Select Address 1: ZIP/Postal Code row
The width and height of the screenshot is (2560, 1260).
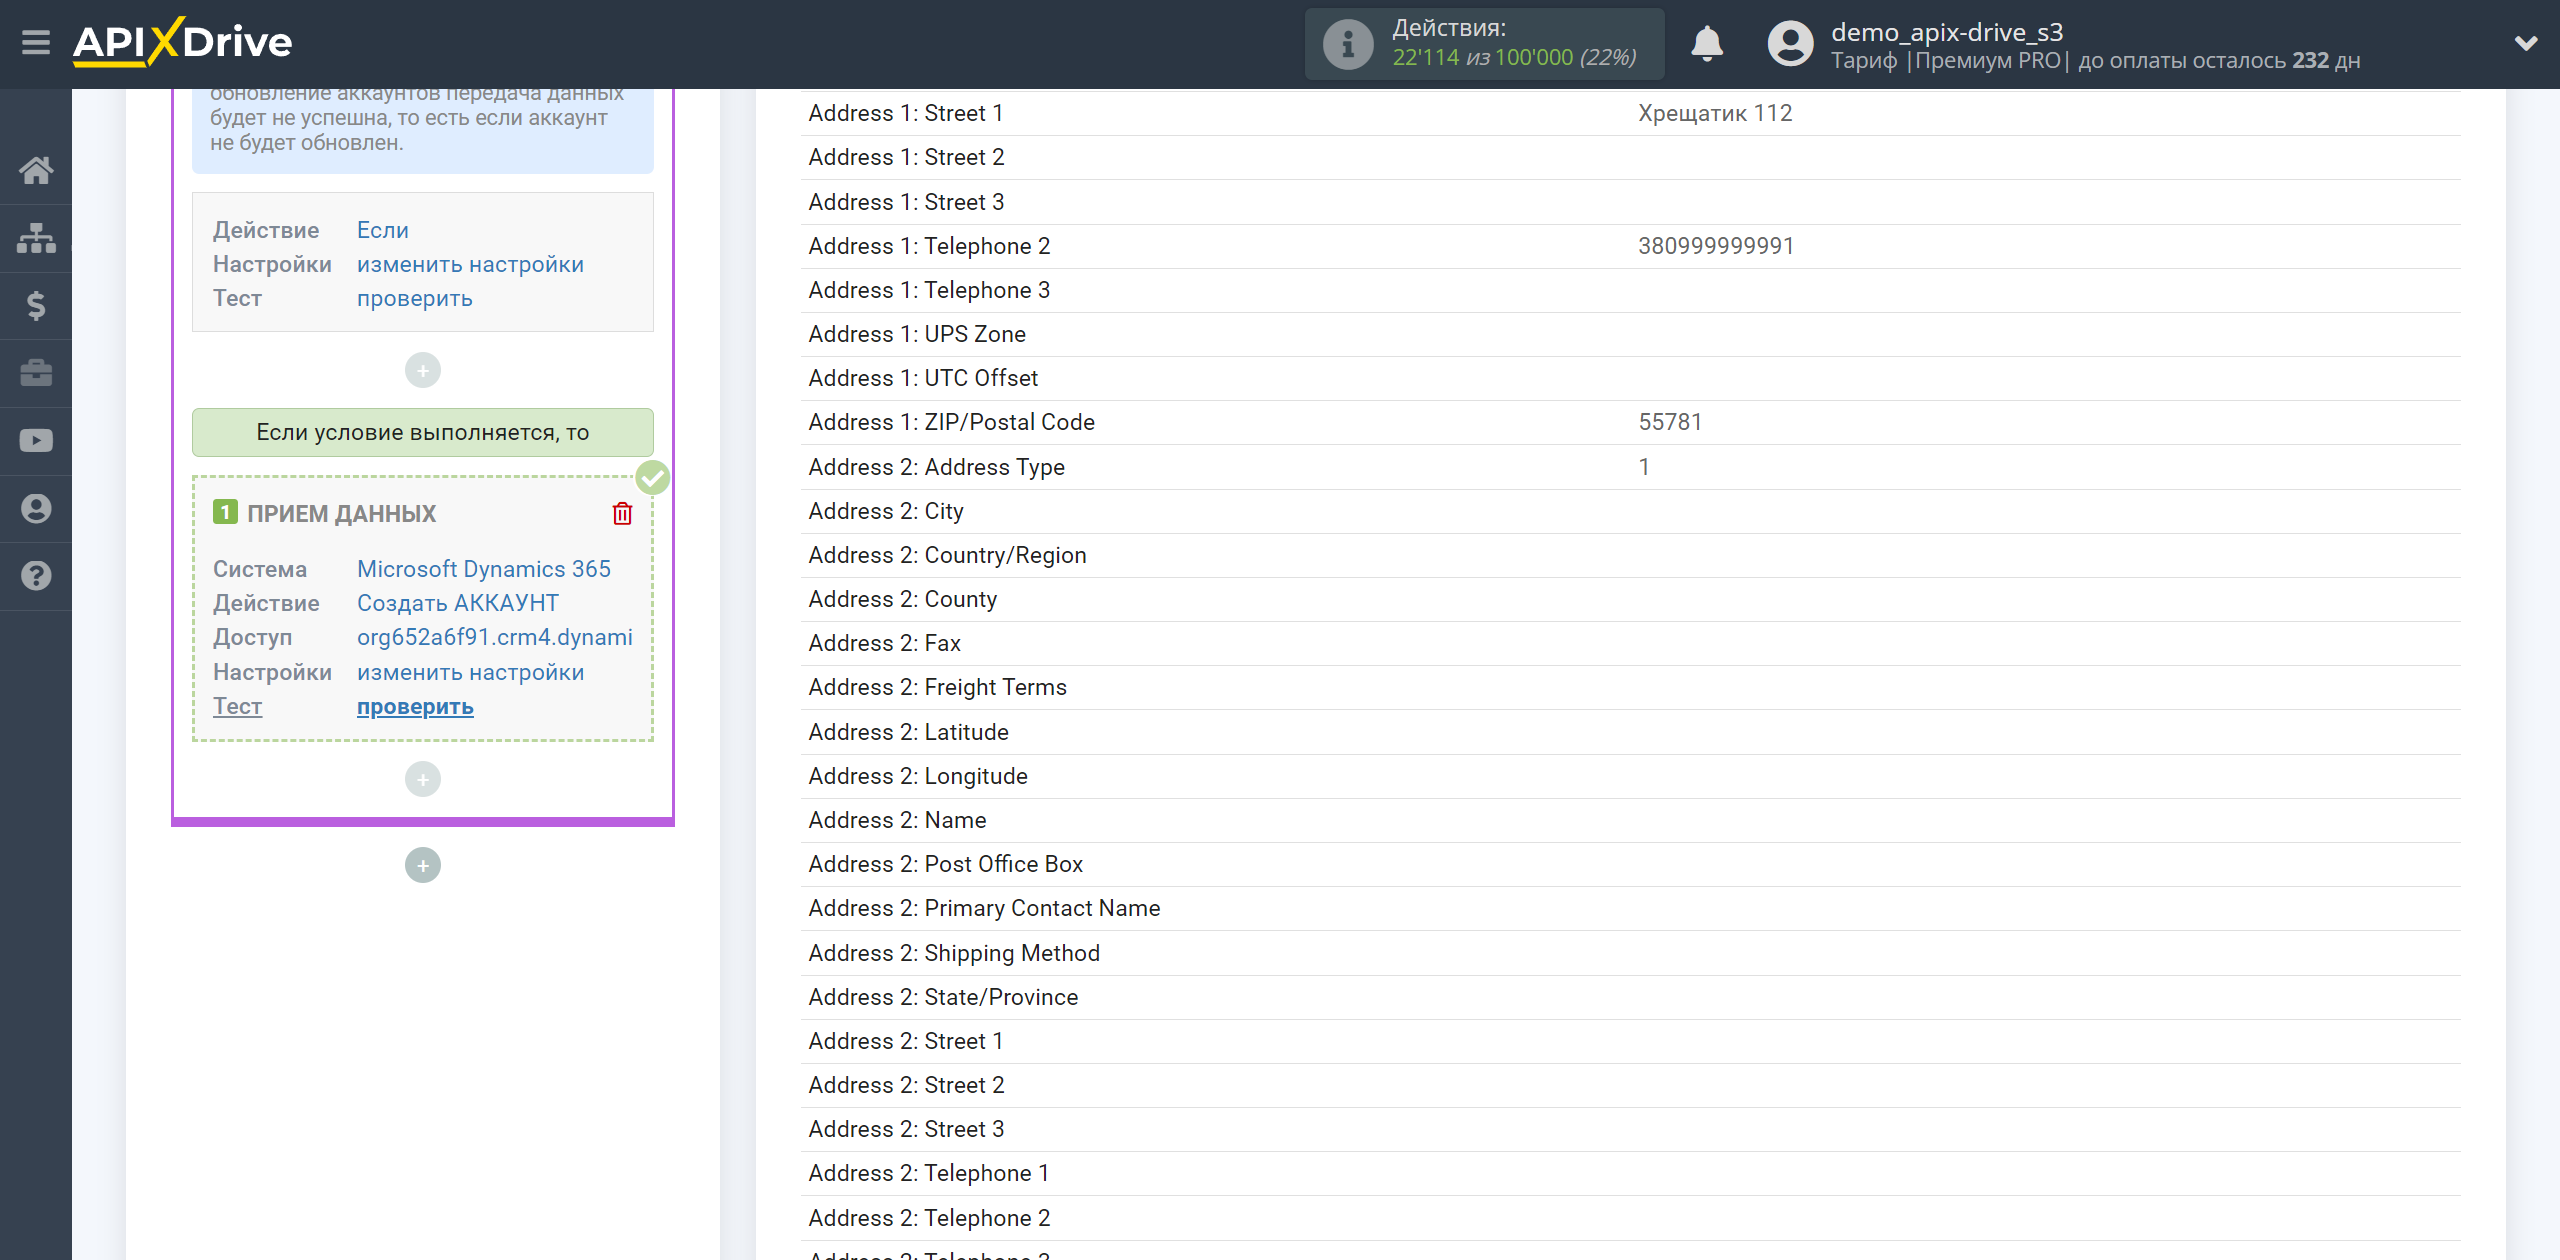pos(1630,422)
